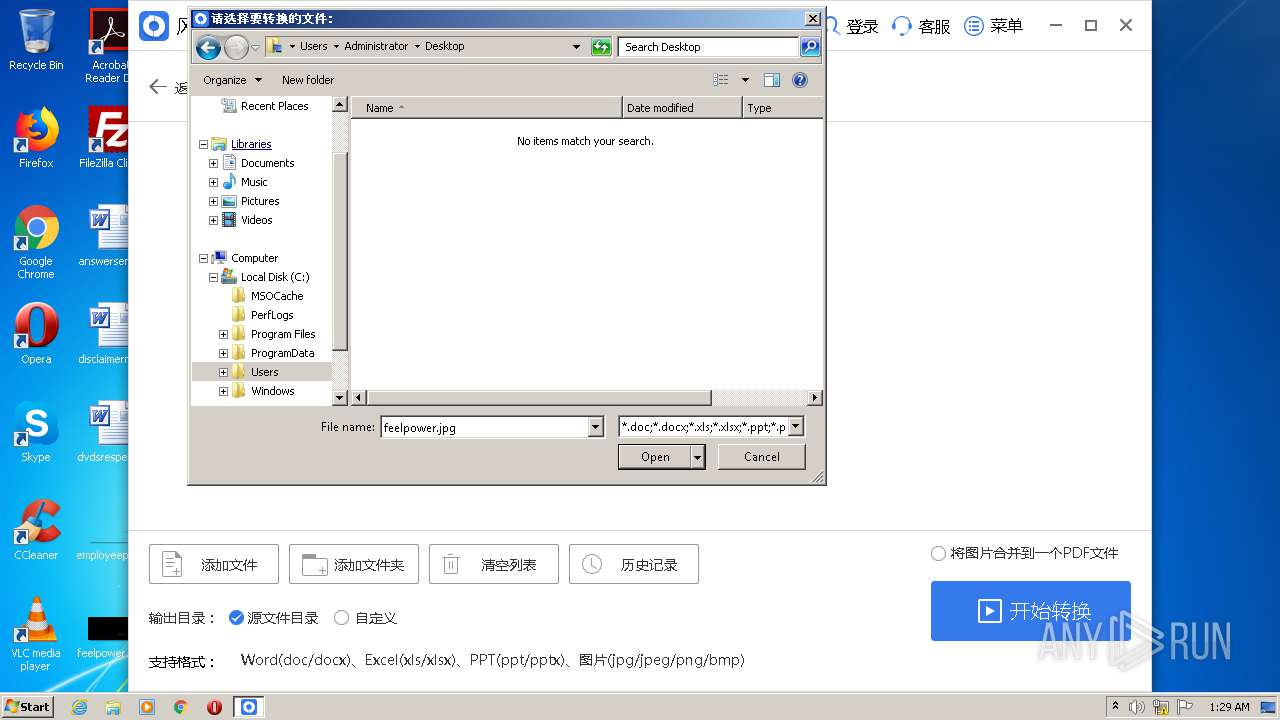The height and width of the screenshot is (720, 1280).
Task: Select 源文件目录 output radio option
Action: 236,618
